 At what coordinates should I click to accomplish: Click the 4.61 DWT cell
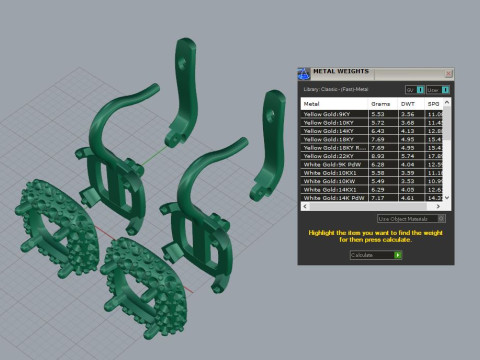tap(411, 198)
